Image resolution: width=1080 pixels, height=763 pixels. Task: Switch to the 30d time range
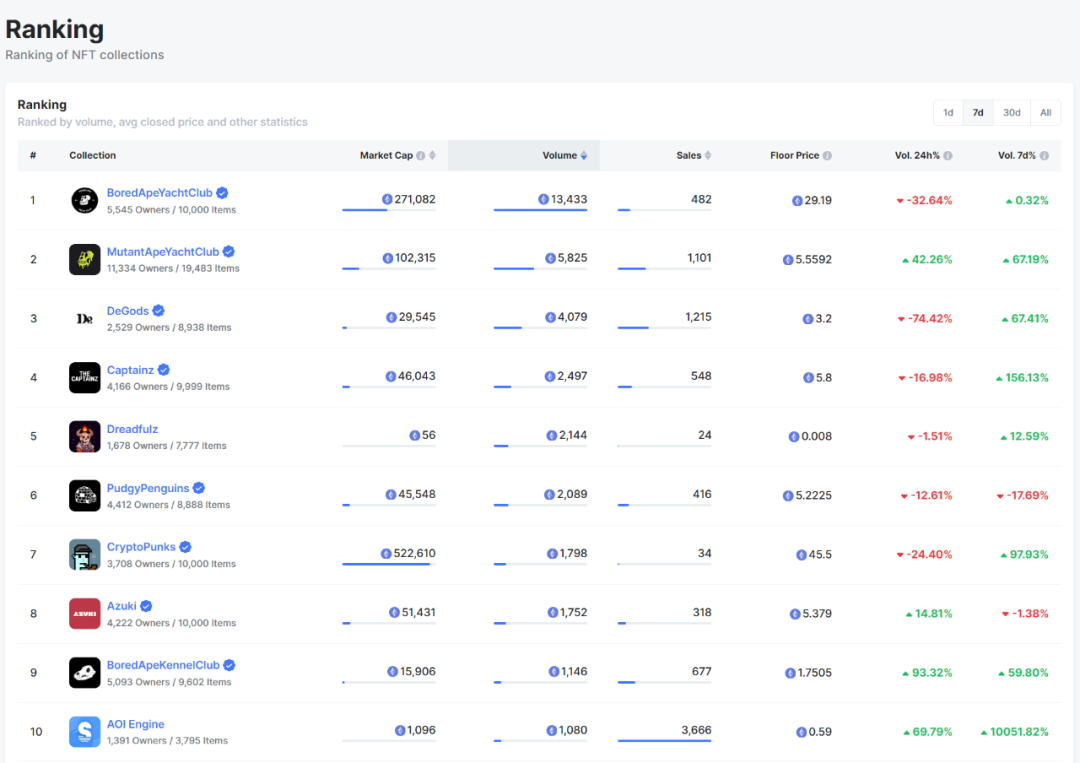(x=1012, y=113)
